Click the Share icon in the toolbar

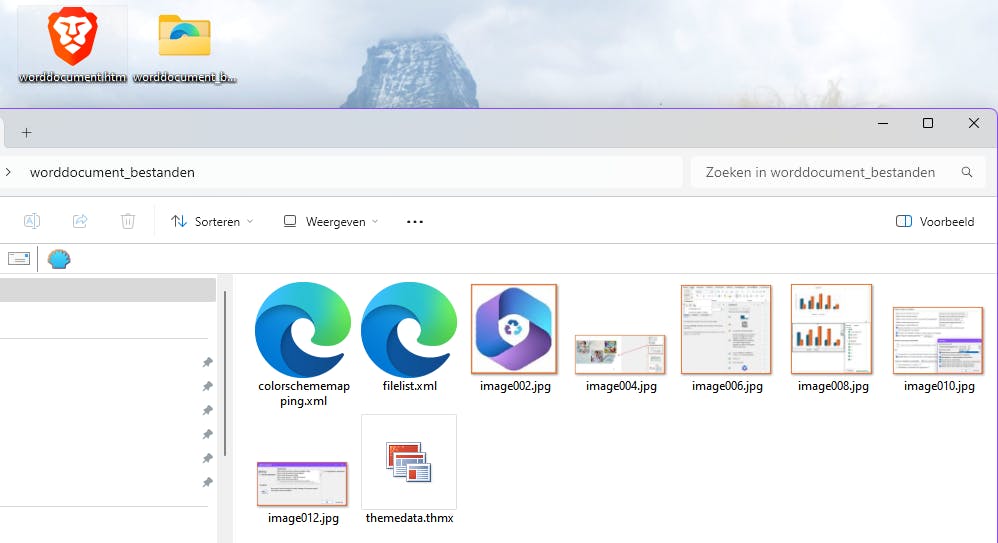80,221
